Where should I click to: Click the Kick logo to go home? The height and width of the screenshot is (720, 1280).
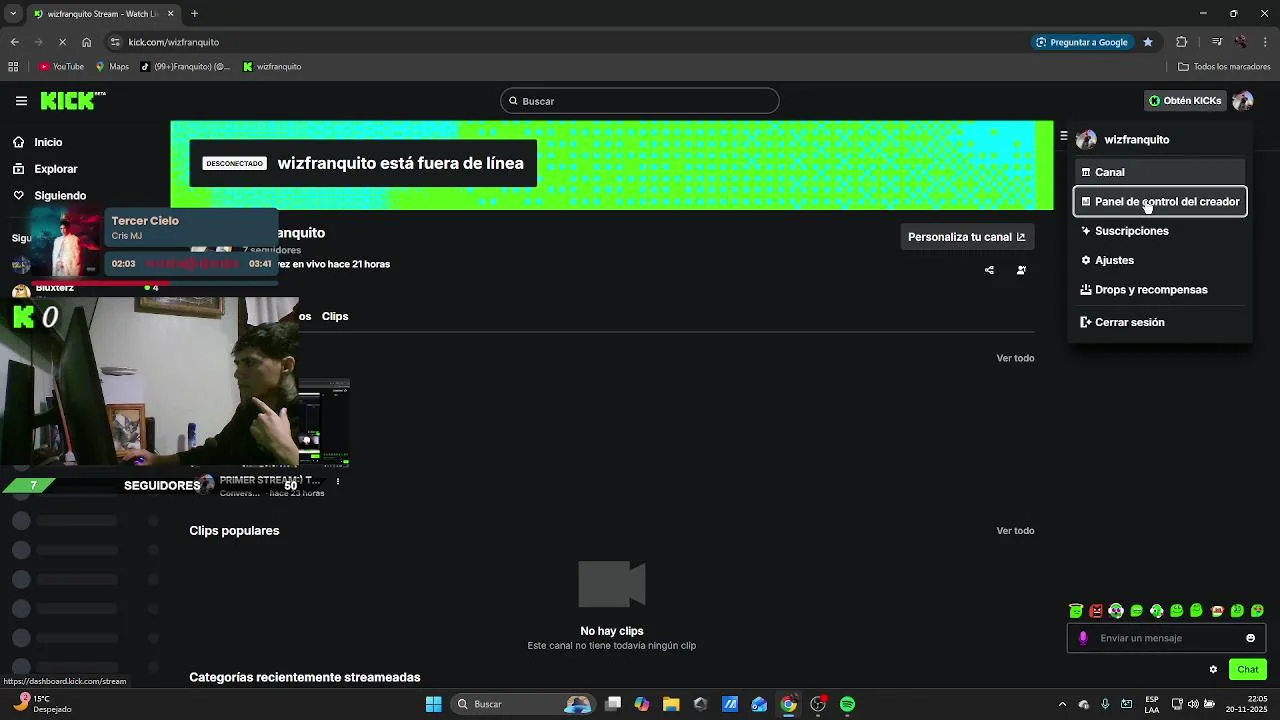coord(72,100)
